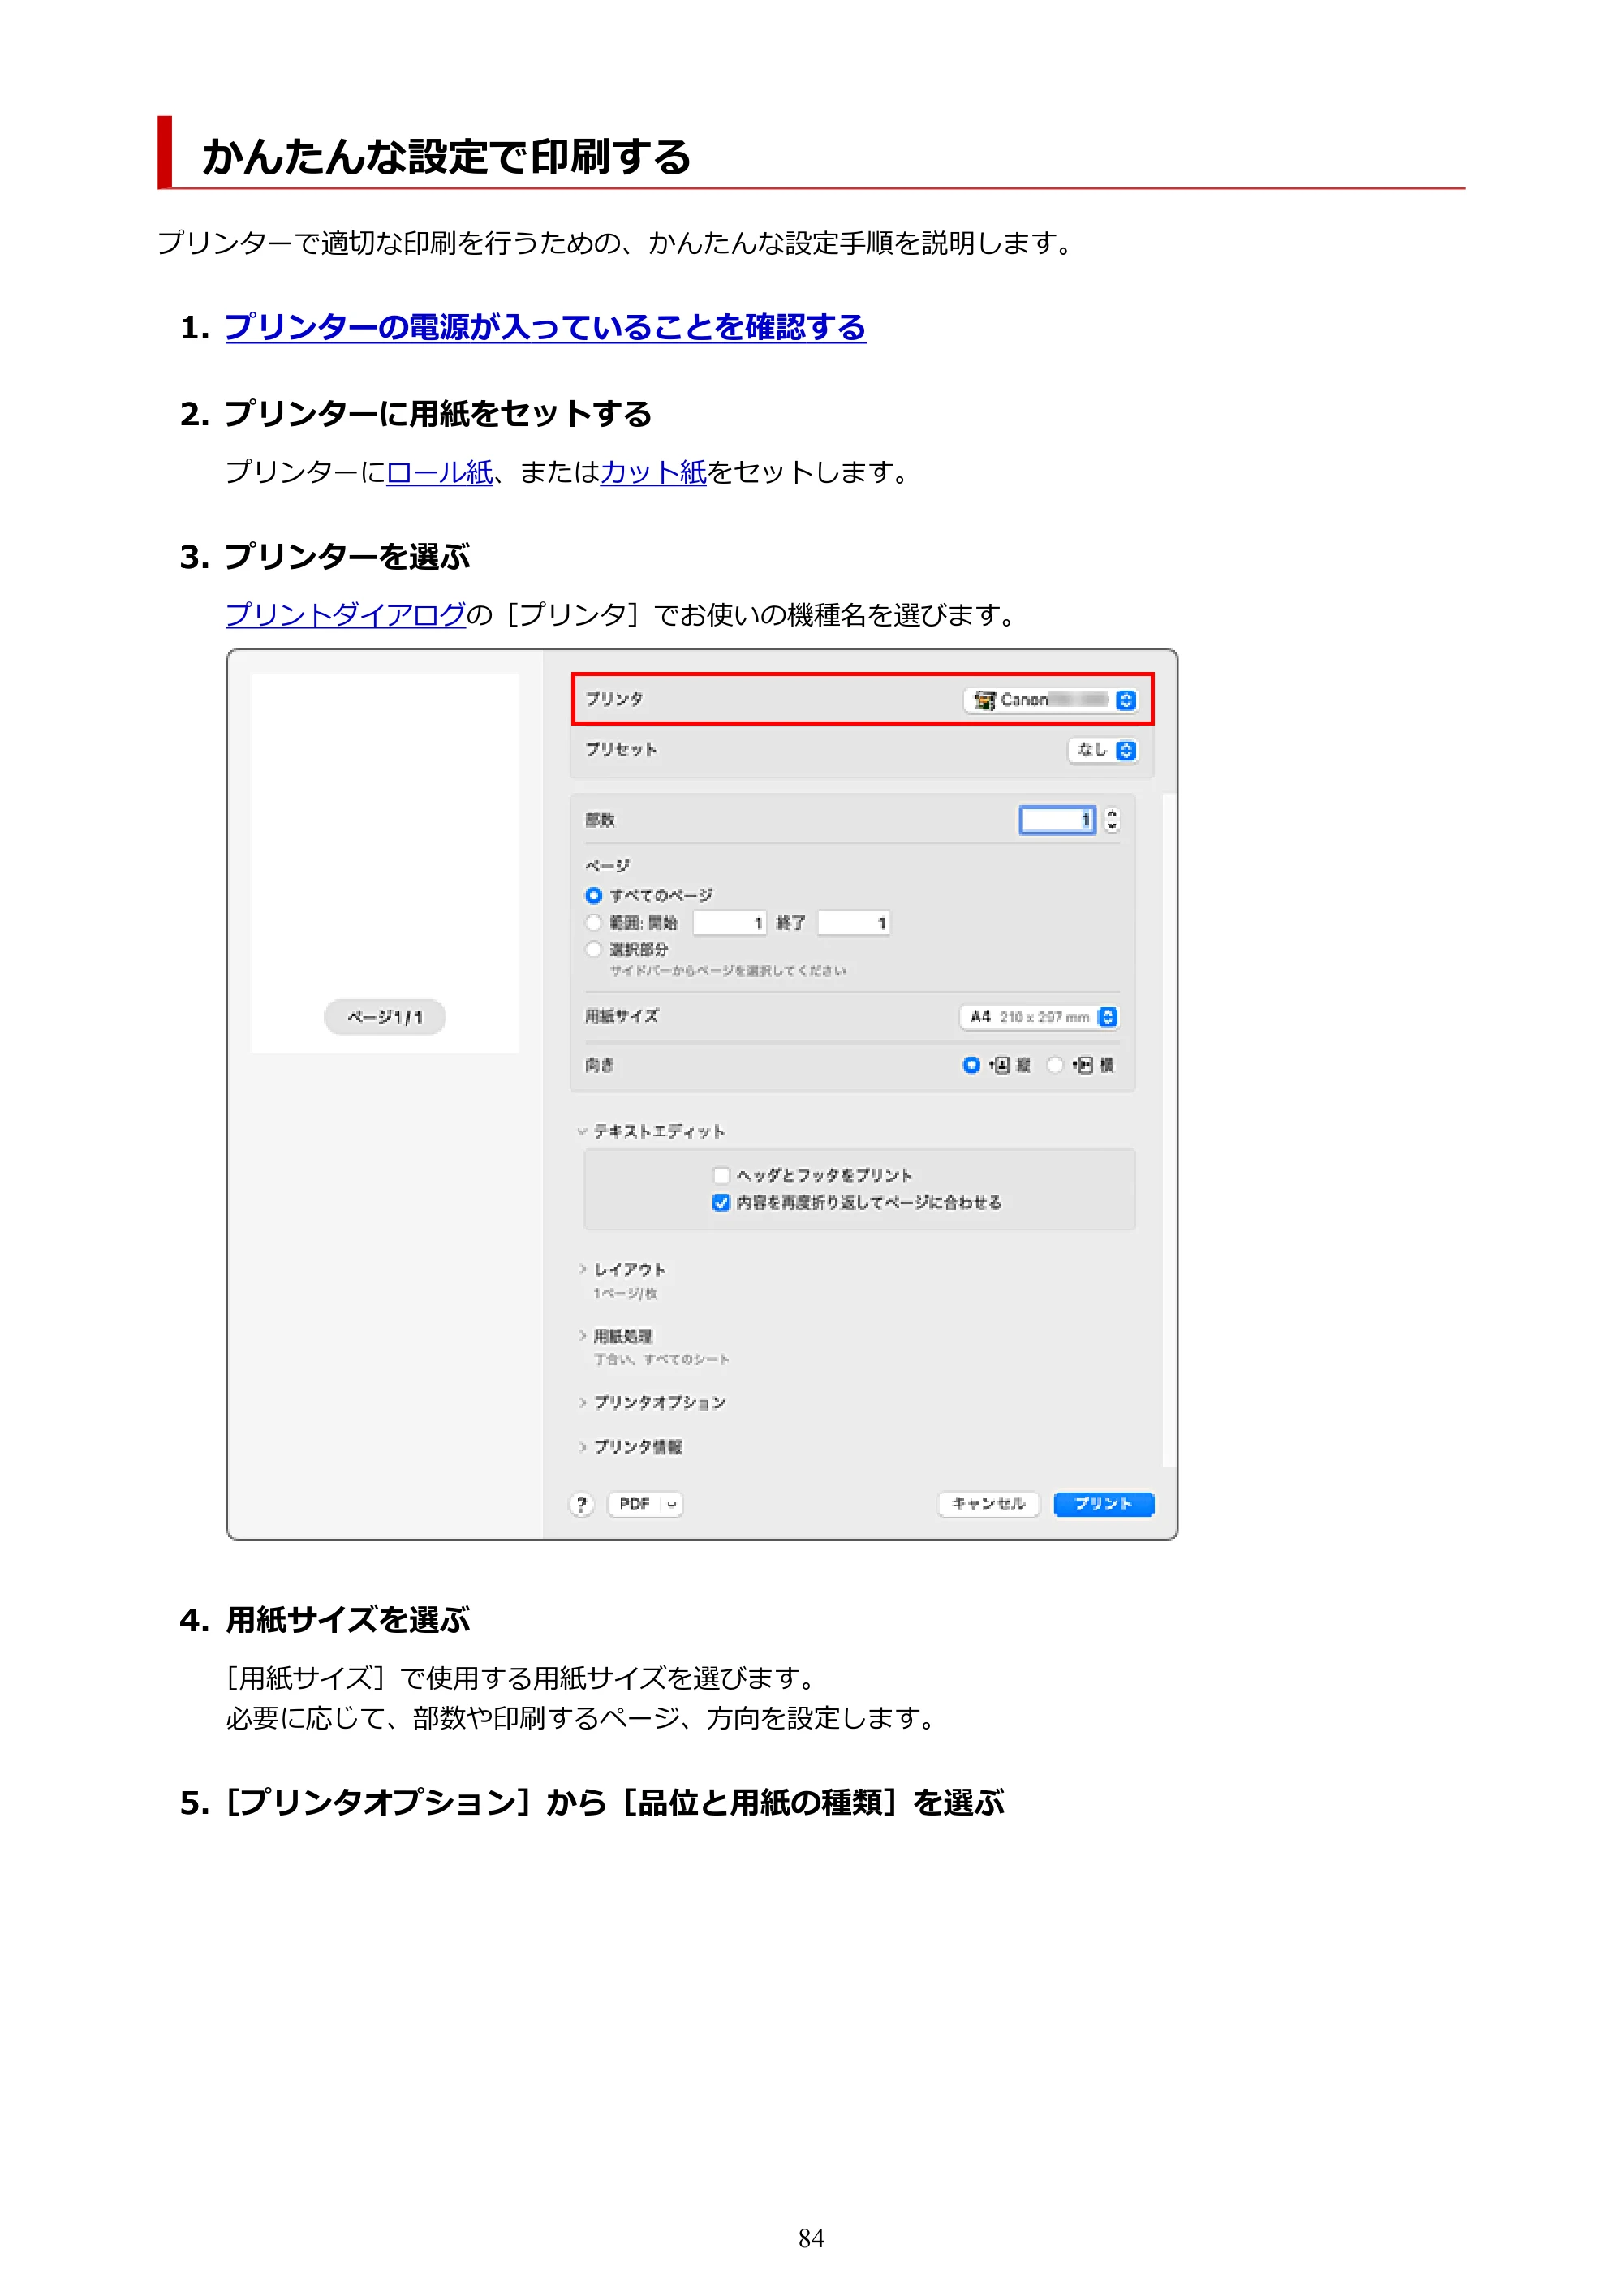Open the 用紙サイズ A4 dropdown

tap(1039, 1017)
